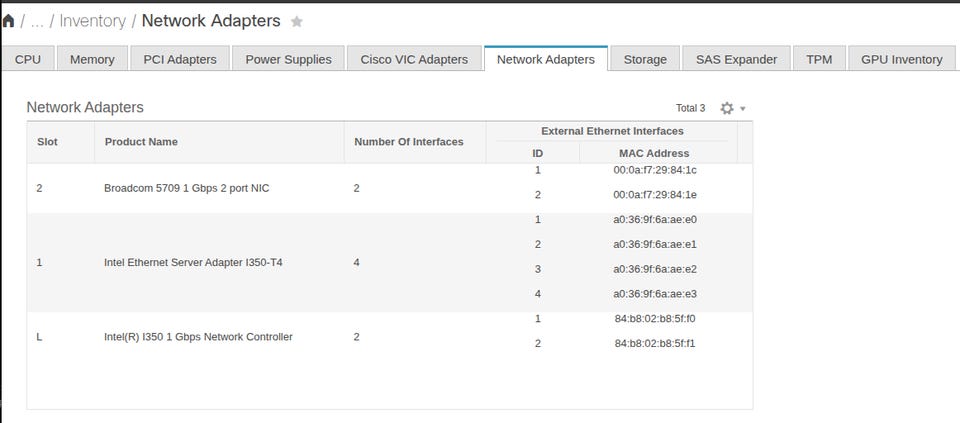The image size is (960, 423).
Task: Select the TPM tab
Action: [819, 59]
